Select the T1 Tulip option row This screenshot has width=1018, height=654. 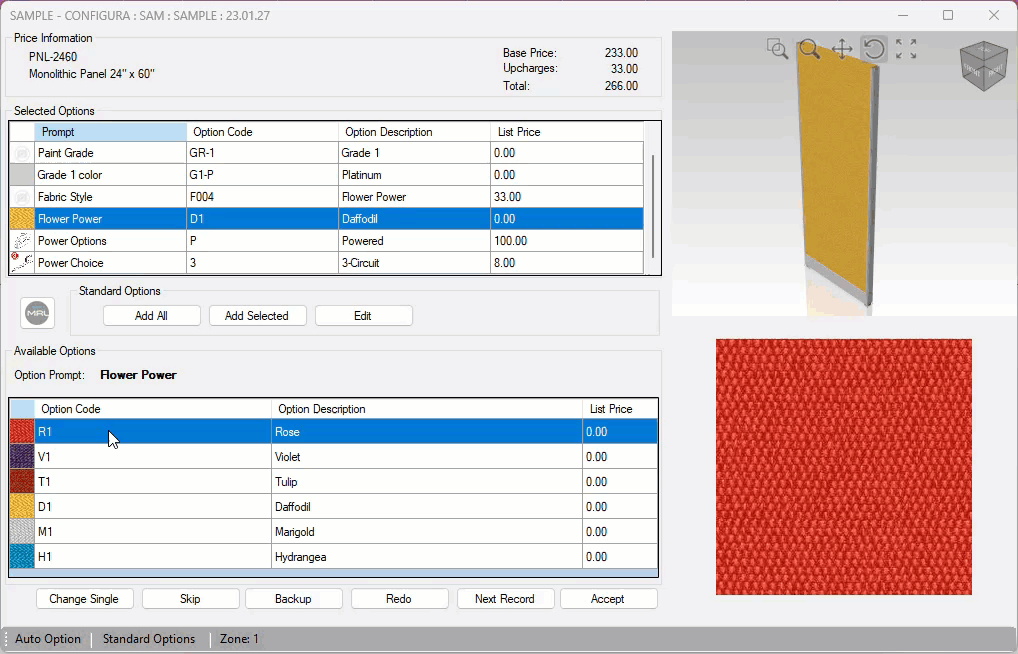pyautogui.click(x=334, y=482)
